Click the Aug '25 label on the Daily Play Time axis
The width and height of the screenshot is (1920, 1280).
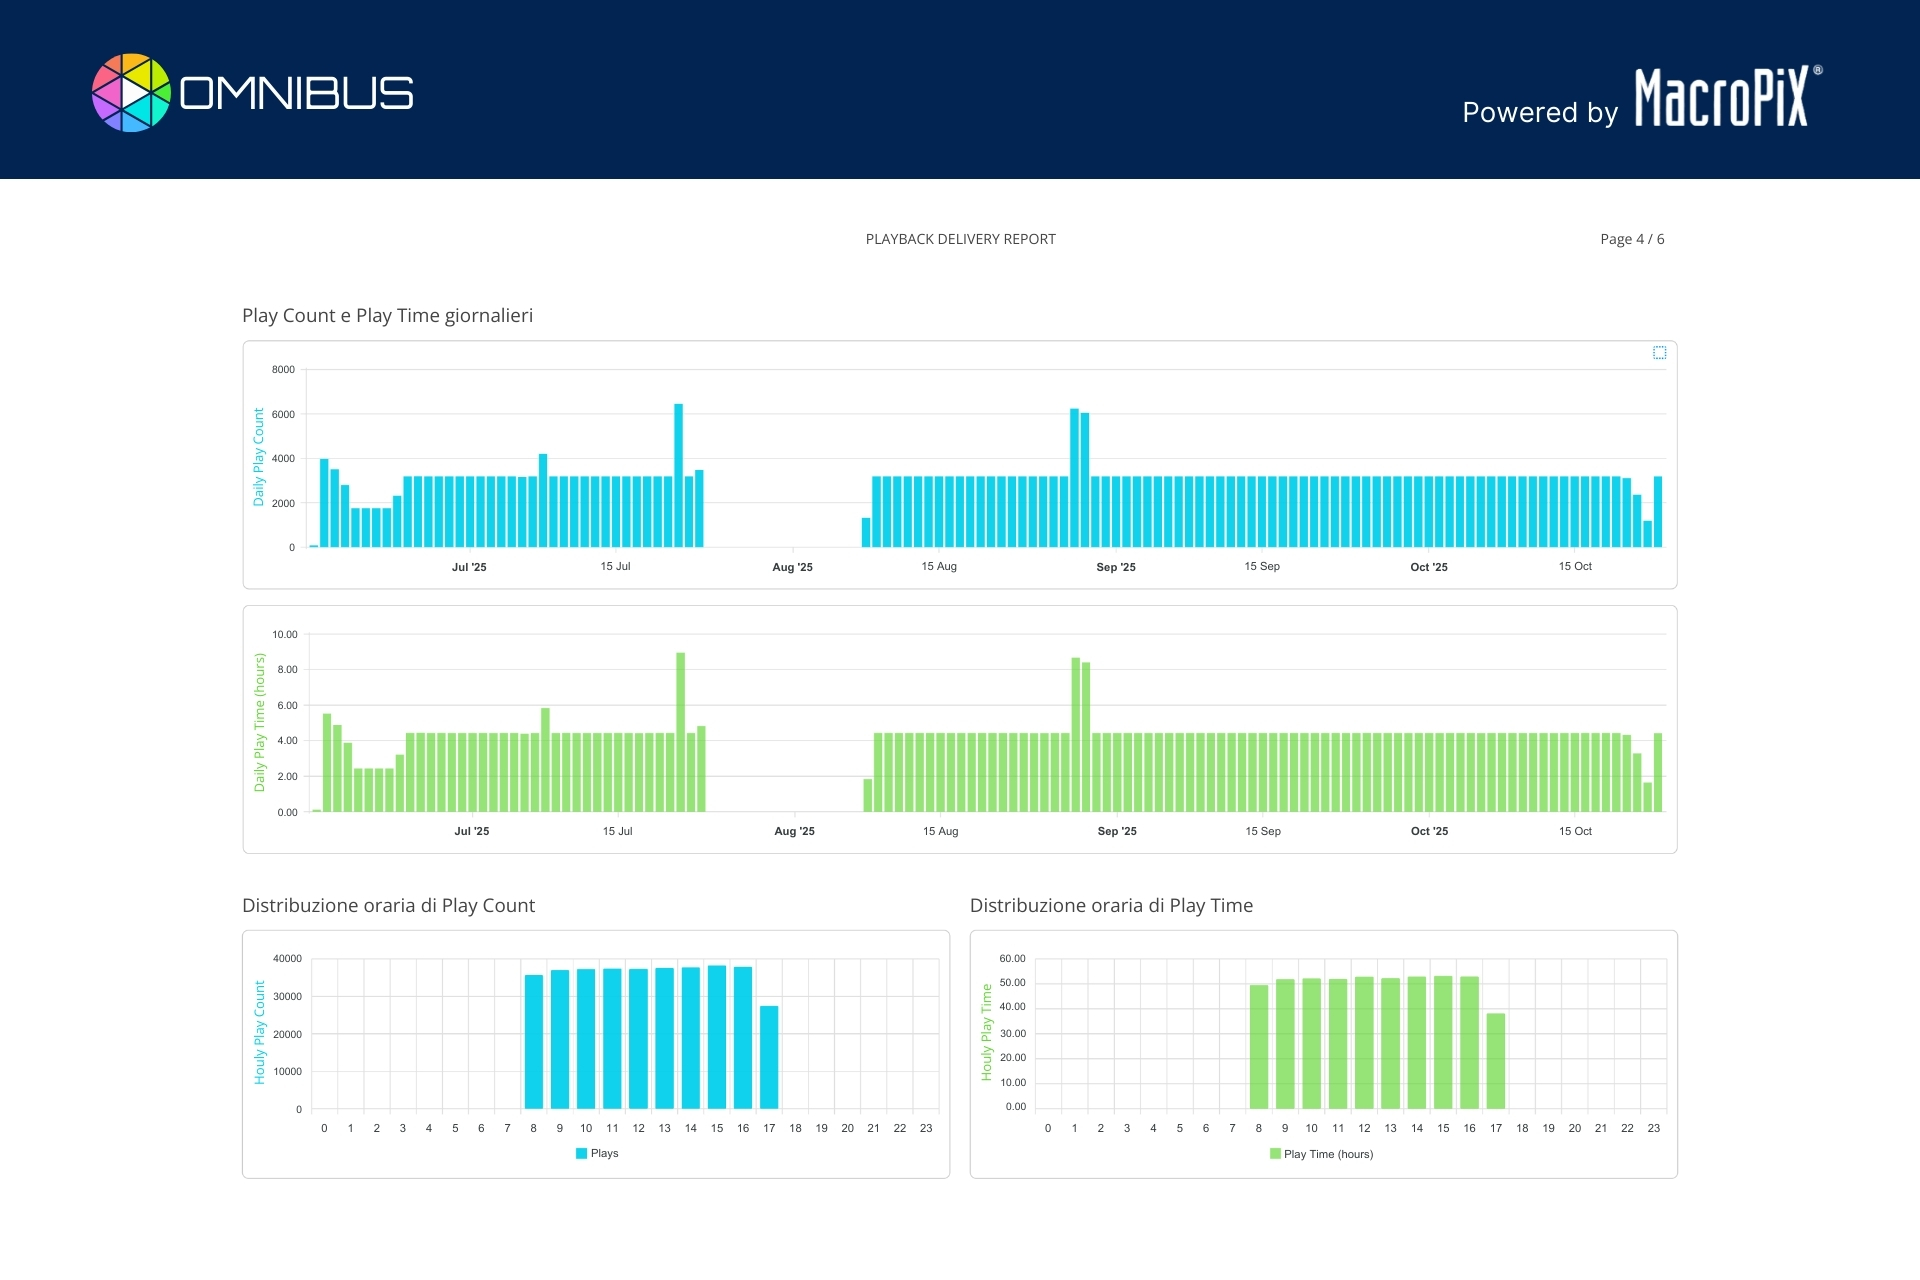tap(794, 831)
